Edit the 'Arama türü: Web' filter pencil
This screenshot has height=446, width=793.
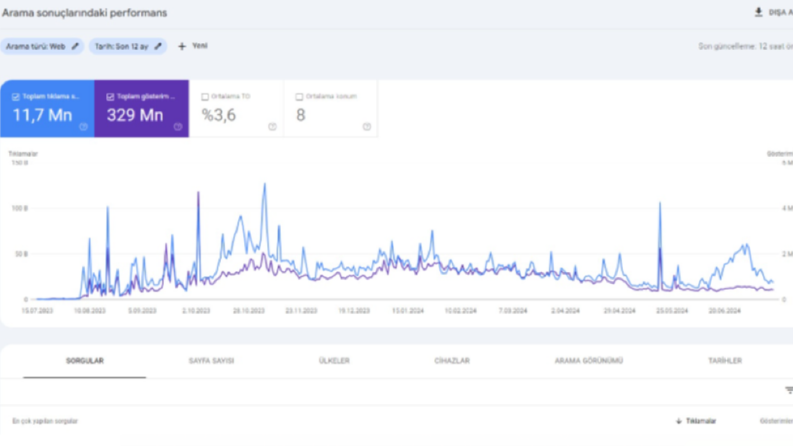[x=75, y=46]
